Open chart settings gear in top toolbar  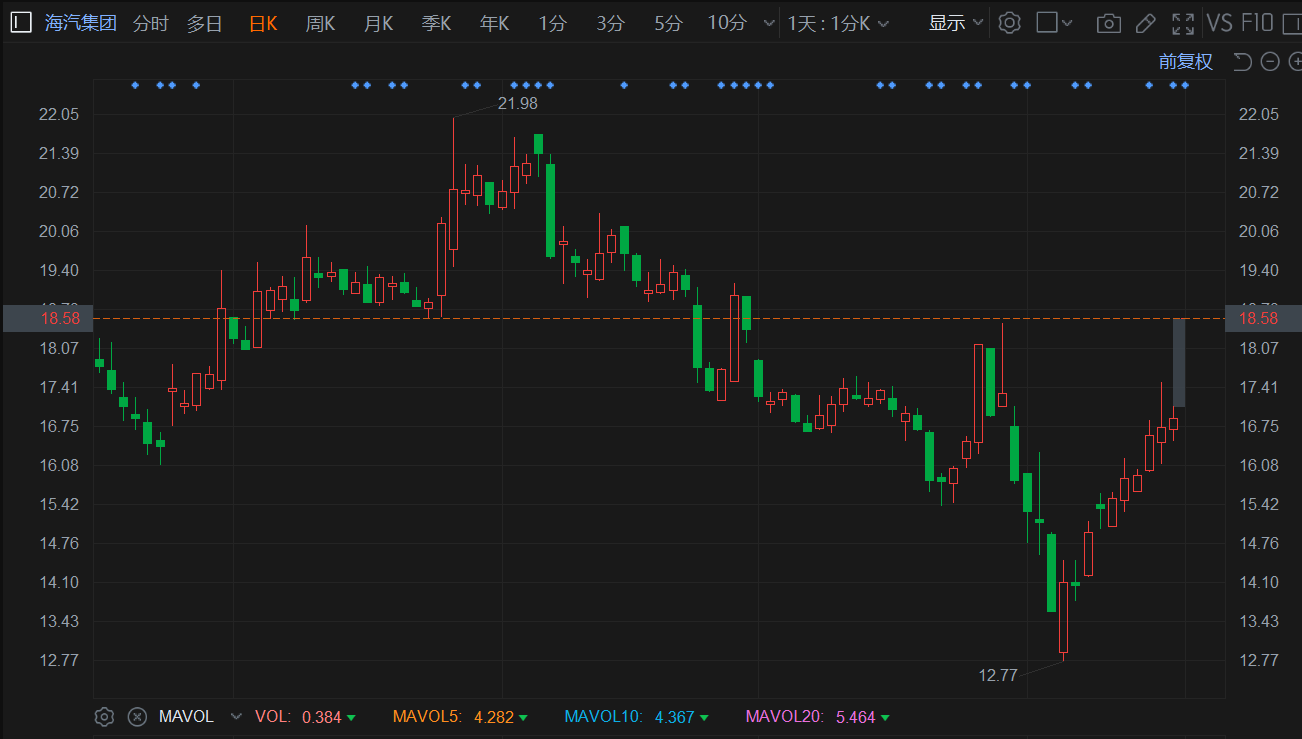[1009, 23]
